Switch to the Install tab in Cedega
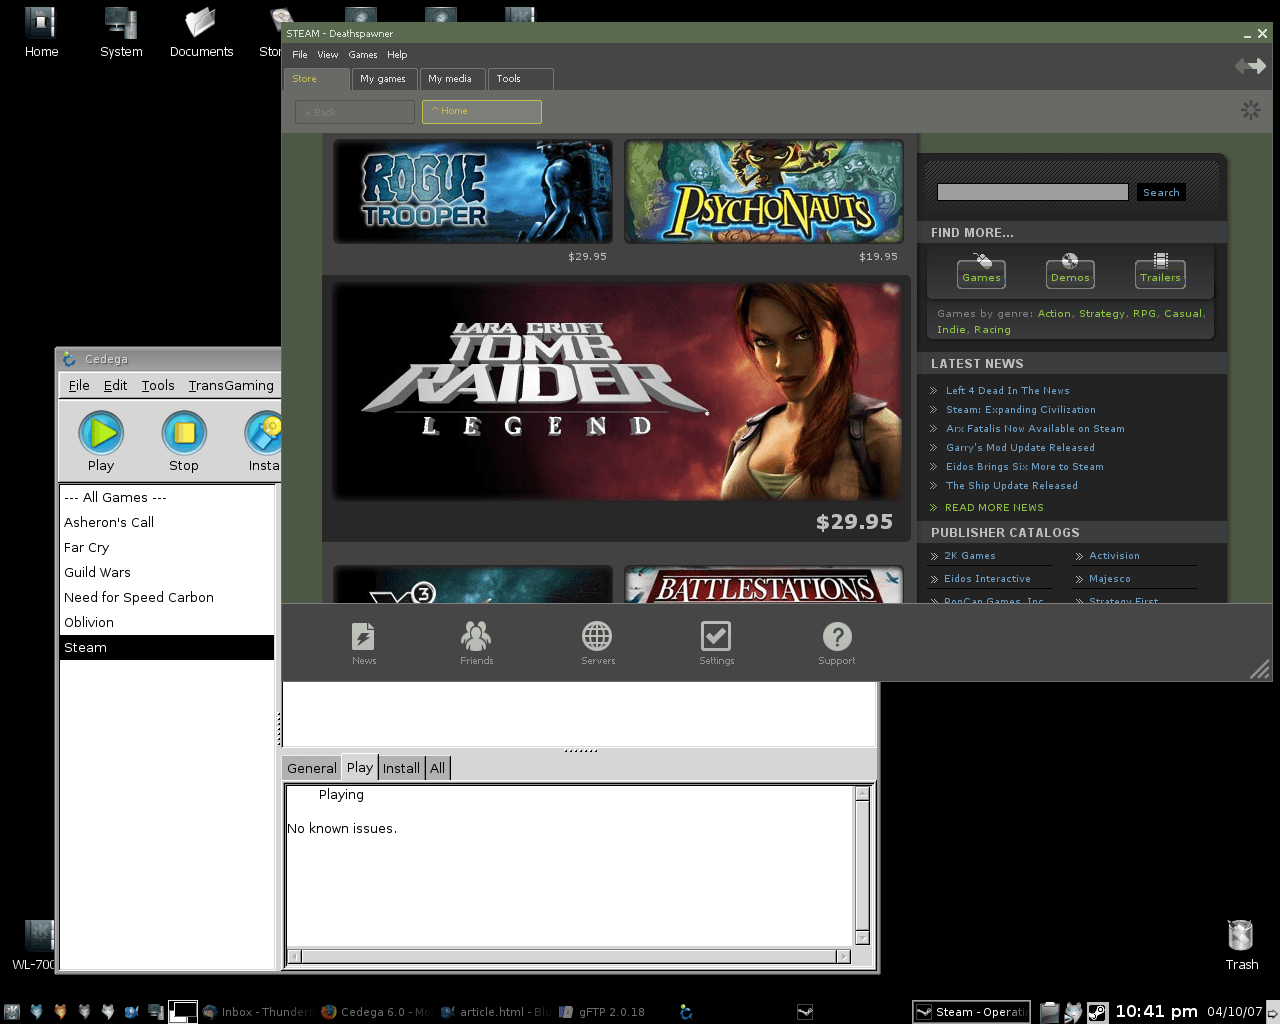The width and height of the screenshot is (1280, 1024). (401, 768)
